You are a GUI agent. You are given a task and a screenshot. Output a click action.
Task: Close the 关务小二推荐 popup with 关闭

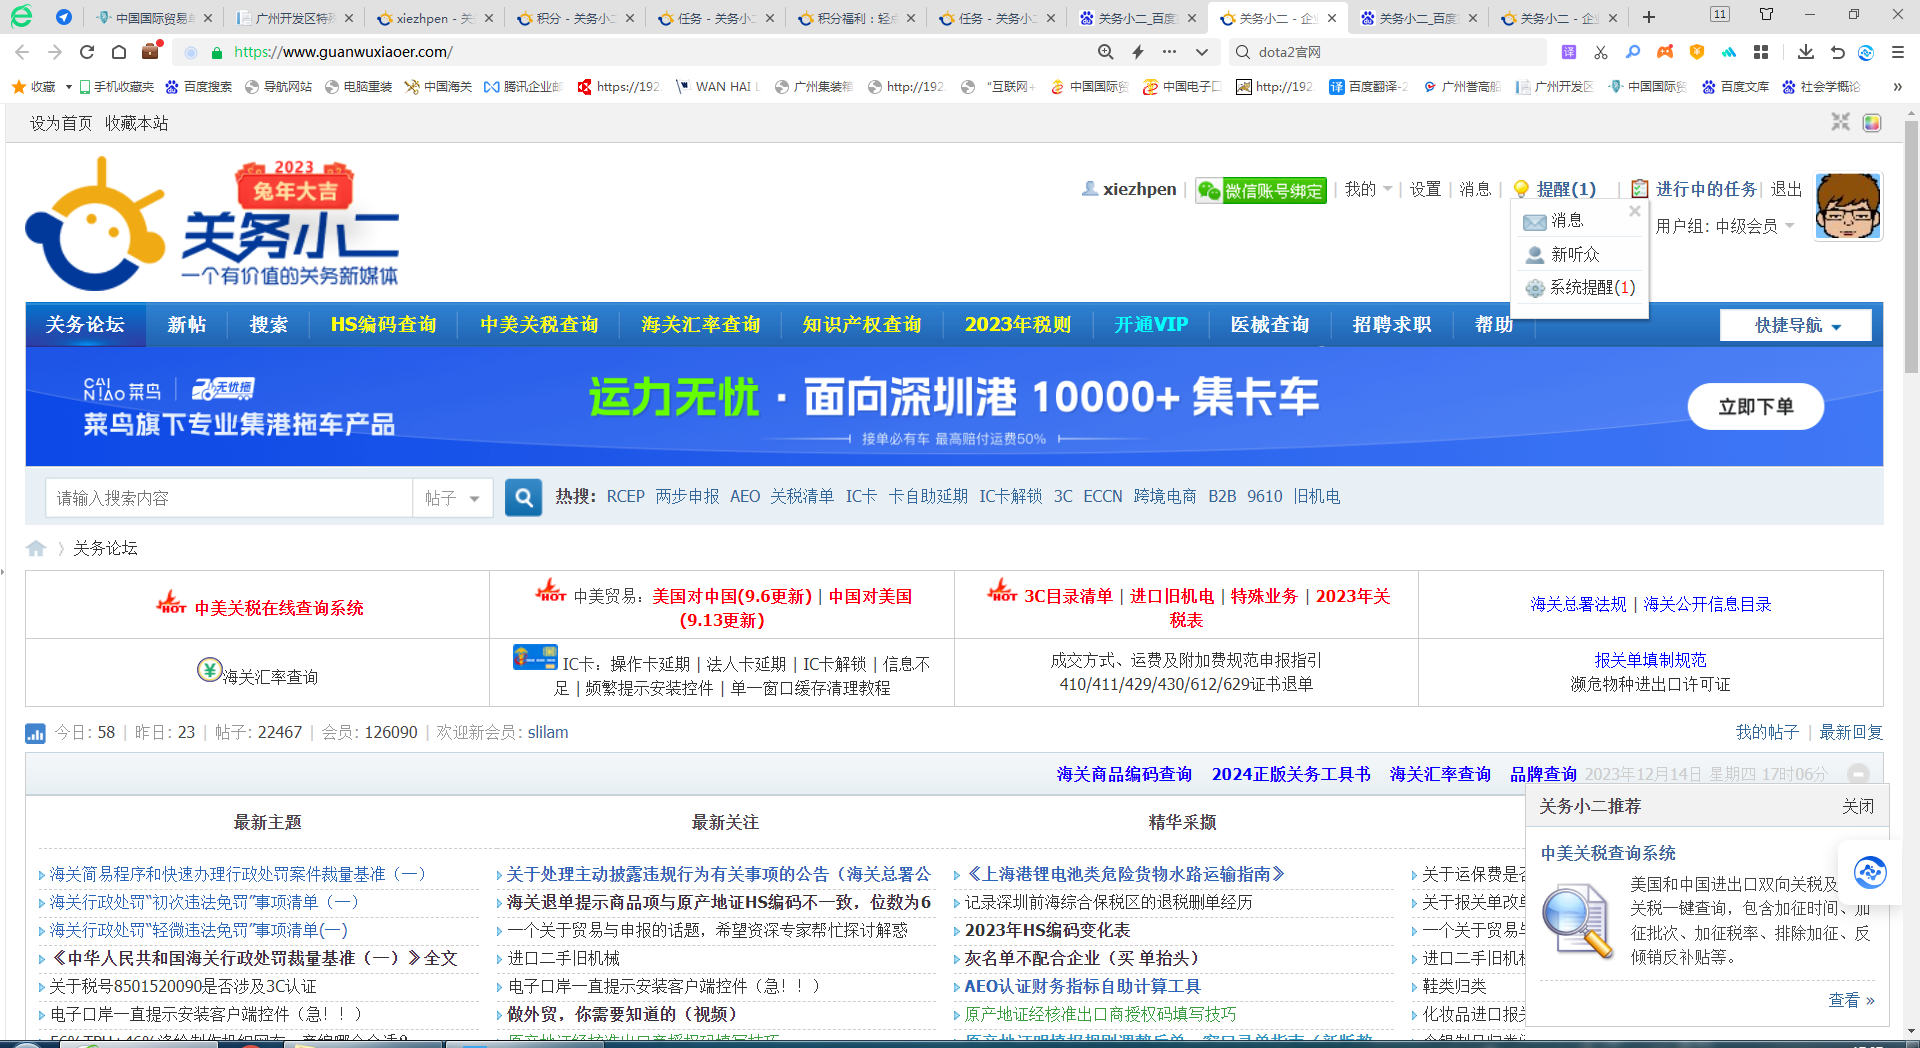[x=1858, y=806]
